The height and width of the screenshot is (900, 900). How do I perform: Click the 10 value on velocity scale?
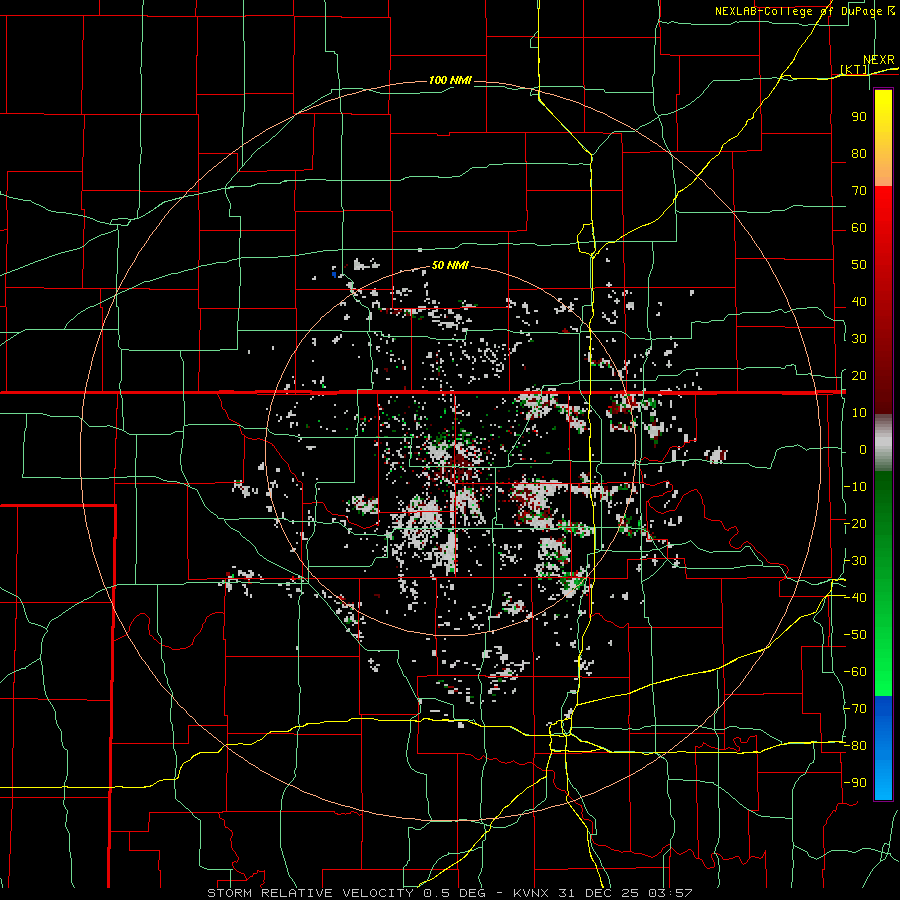859,413
